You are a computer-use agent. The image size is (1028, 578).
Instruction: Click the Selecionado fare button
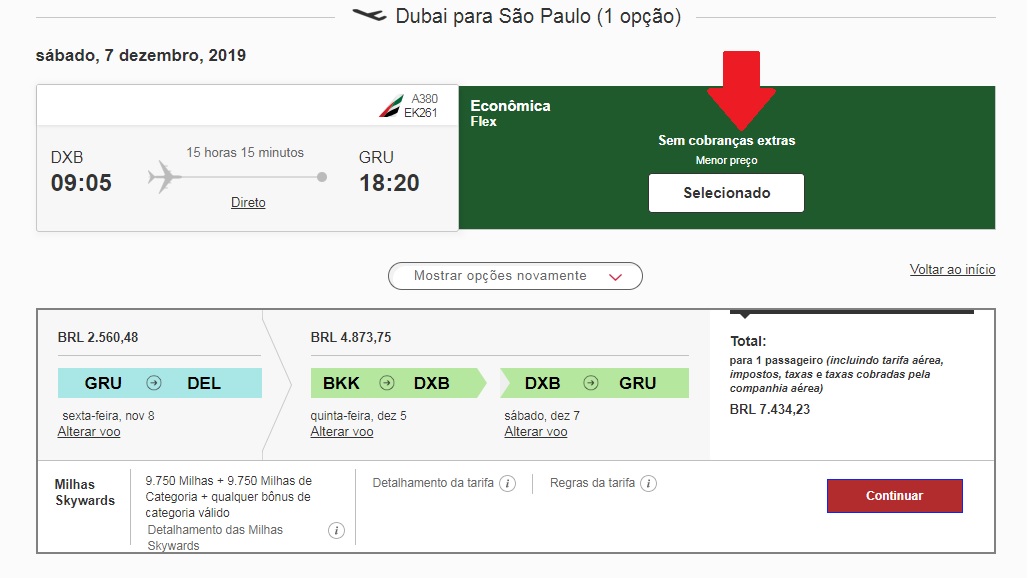tap(726, 193)
